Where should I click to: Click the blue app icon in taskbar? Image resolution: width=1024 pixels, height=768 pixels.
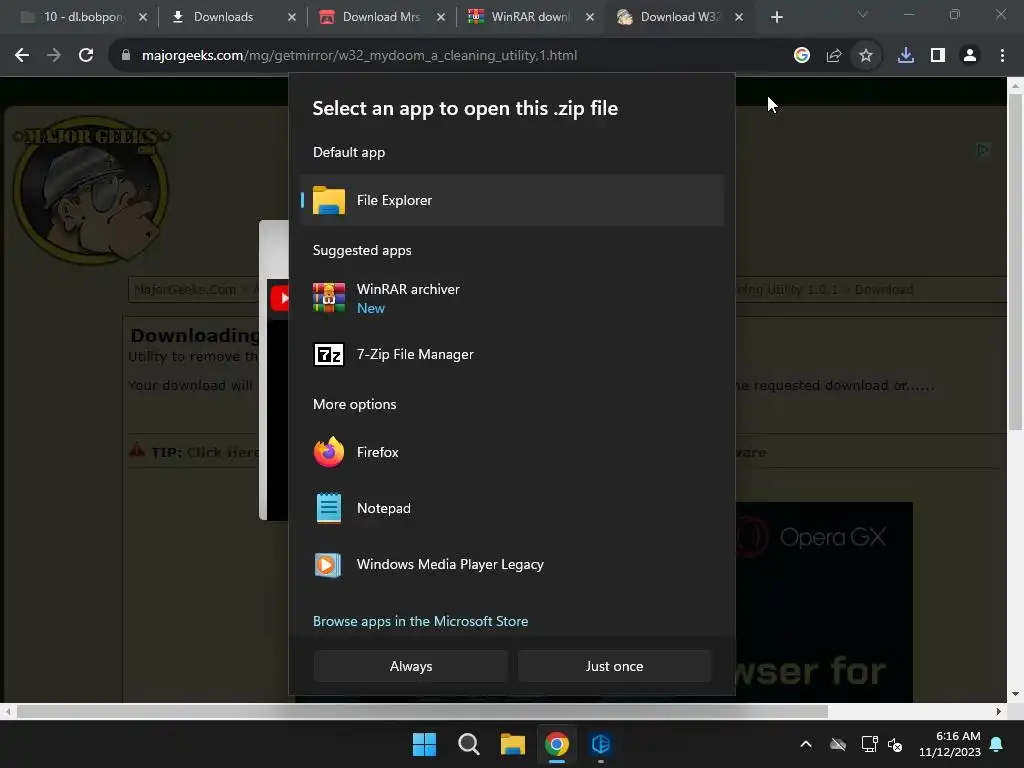[601, 744]
